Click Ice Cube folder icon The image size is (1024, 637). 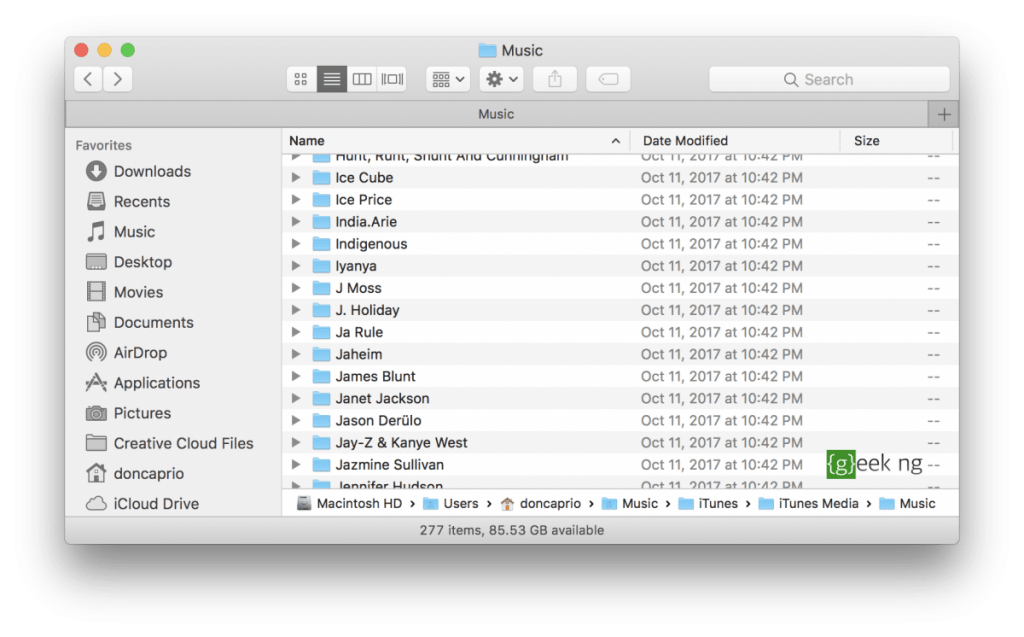click(321, 178)
